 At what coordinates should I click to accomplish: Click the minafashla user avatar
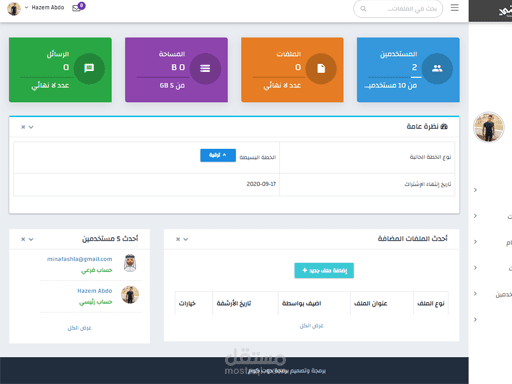pyautogui.click(x=130, y=263)
